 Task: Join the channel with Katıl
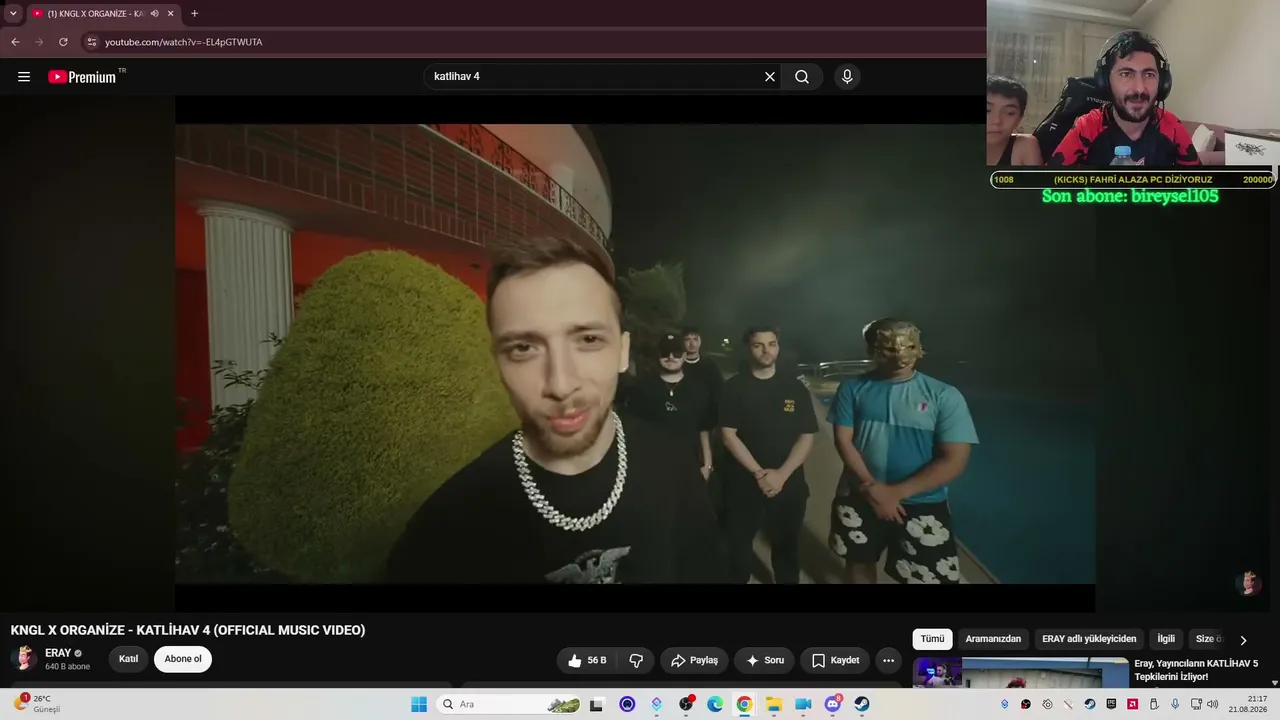click(x=129, y=659)
